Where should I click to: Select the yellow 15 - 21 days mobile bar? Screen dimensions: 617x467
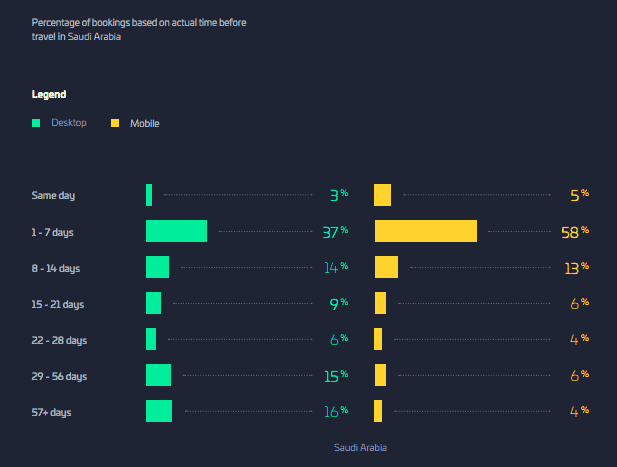(381, 303)
